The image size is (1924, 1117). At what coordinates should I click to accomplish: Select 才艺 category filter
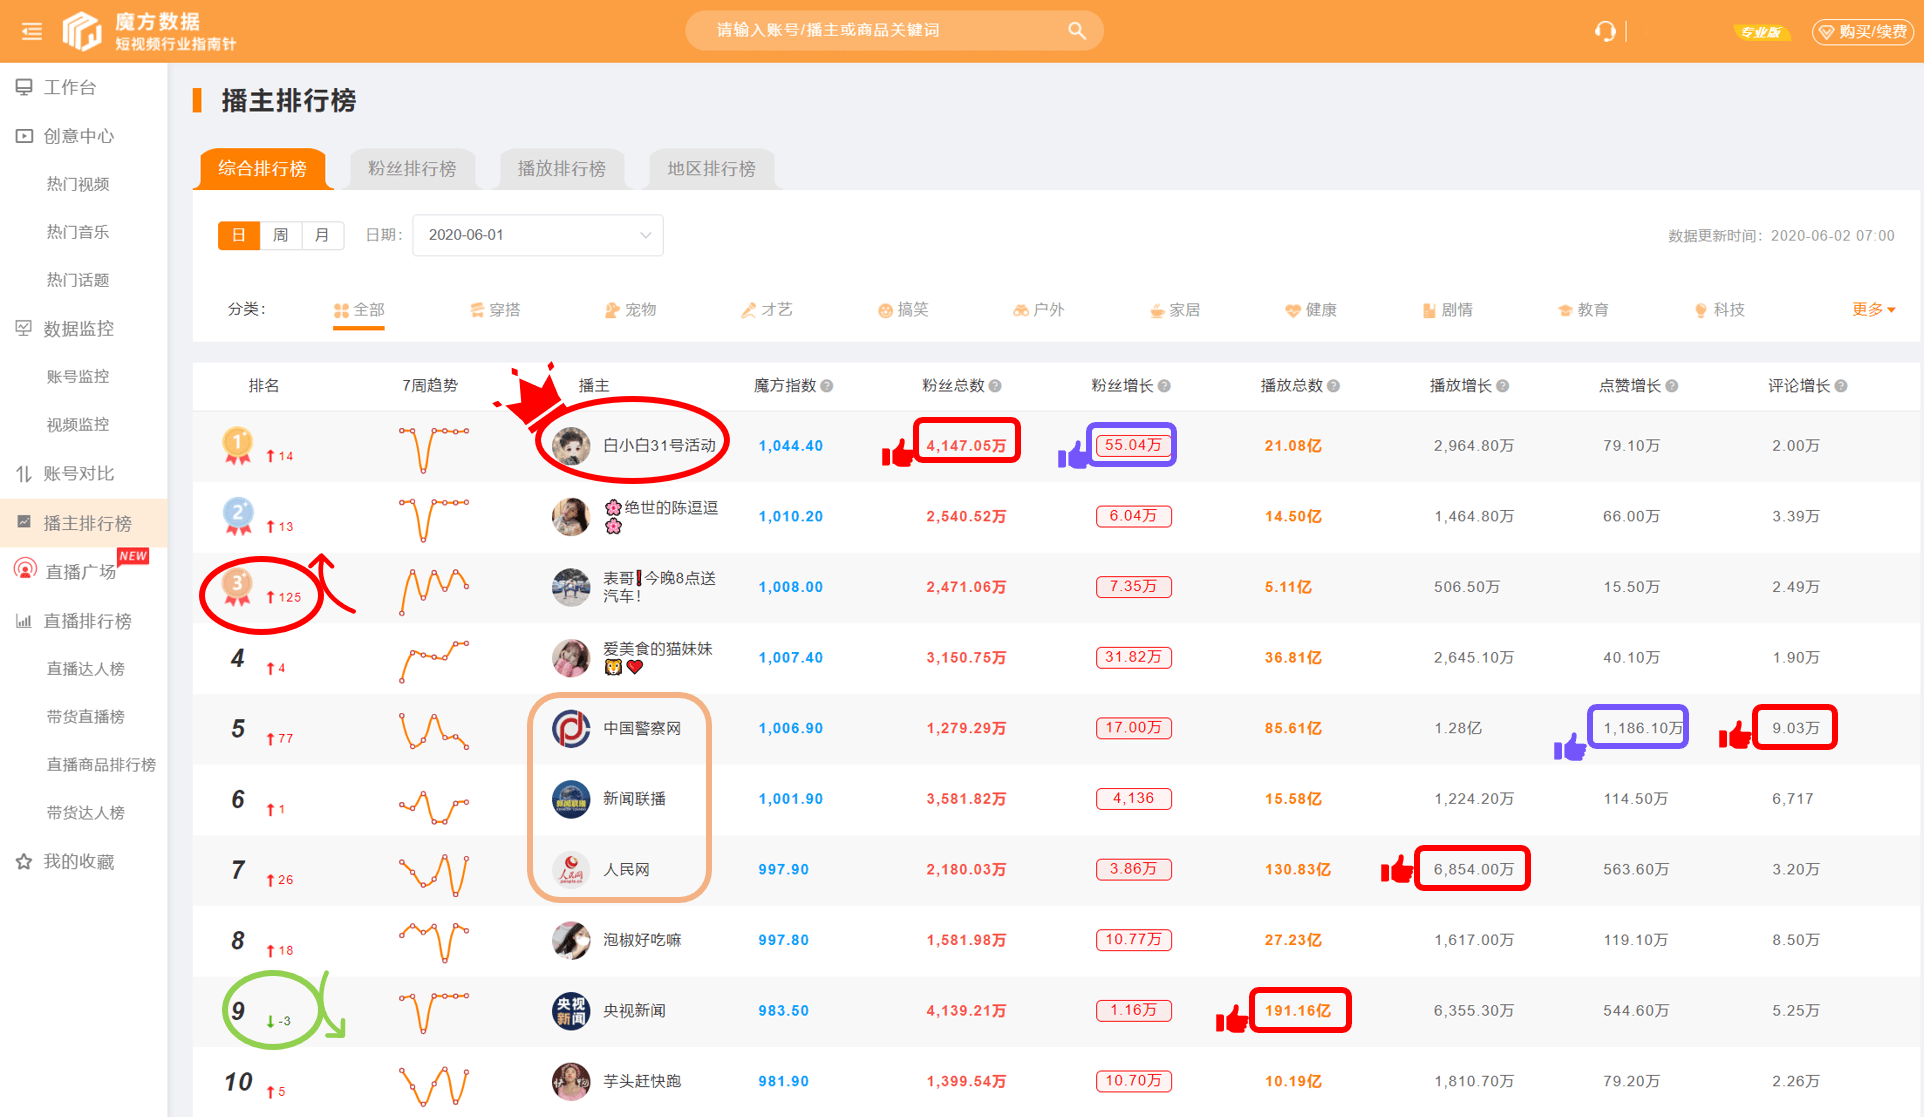click(767, 310)
